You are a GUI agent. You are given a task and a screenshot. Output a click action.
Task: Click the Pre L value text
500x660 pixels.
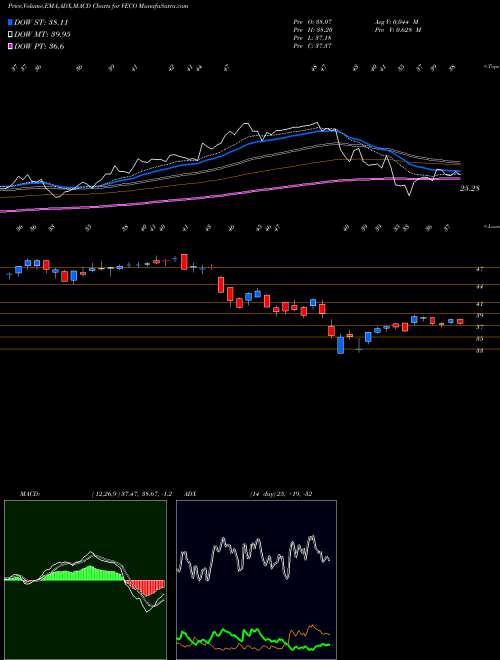[313, 37]
